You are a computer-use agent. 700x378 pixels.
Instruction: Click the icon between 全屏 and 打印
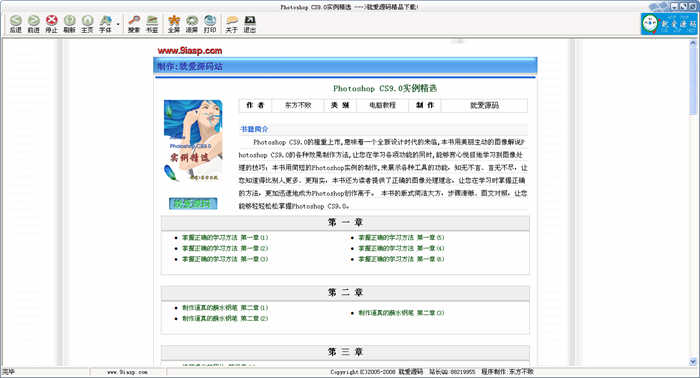(192, 24)
